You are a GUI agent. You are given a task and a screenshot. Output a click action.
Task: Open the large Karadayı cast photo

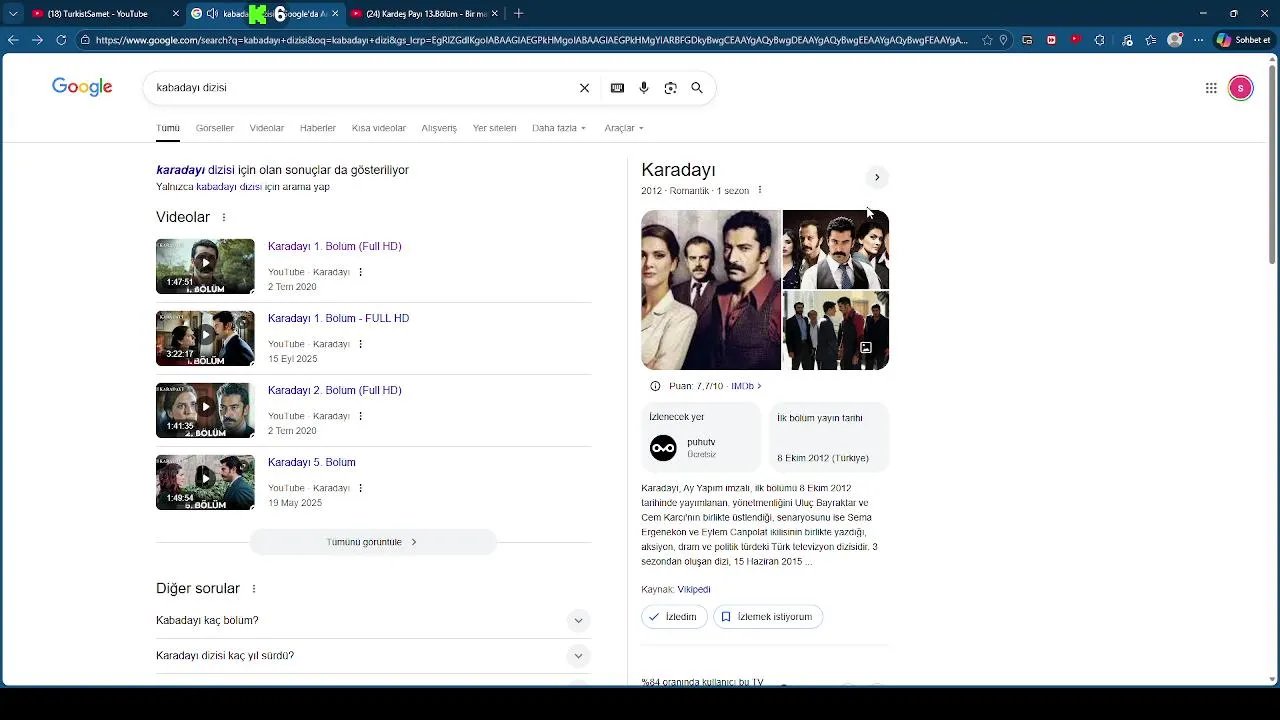click(711, 290)
